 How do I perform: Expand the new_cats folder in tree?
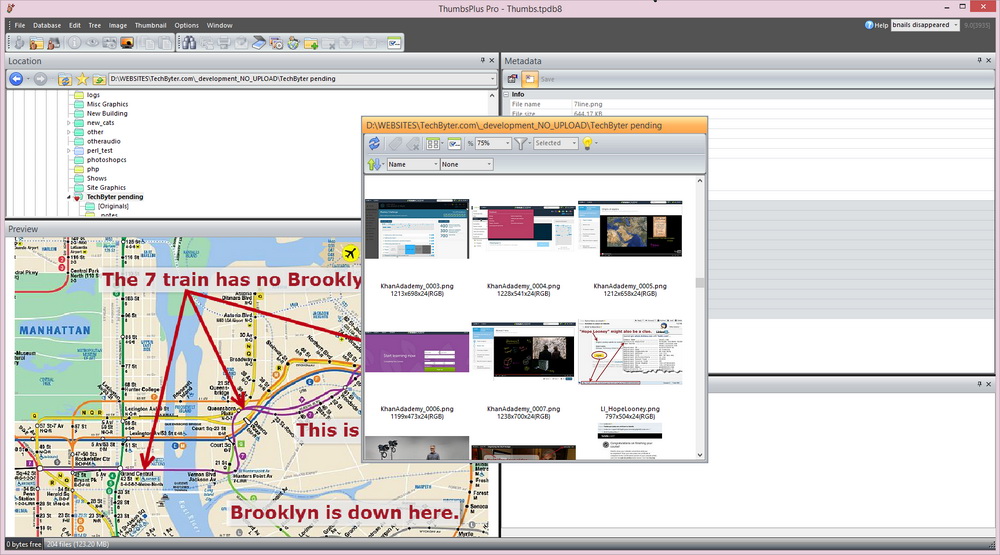coord(69,122)
